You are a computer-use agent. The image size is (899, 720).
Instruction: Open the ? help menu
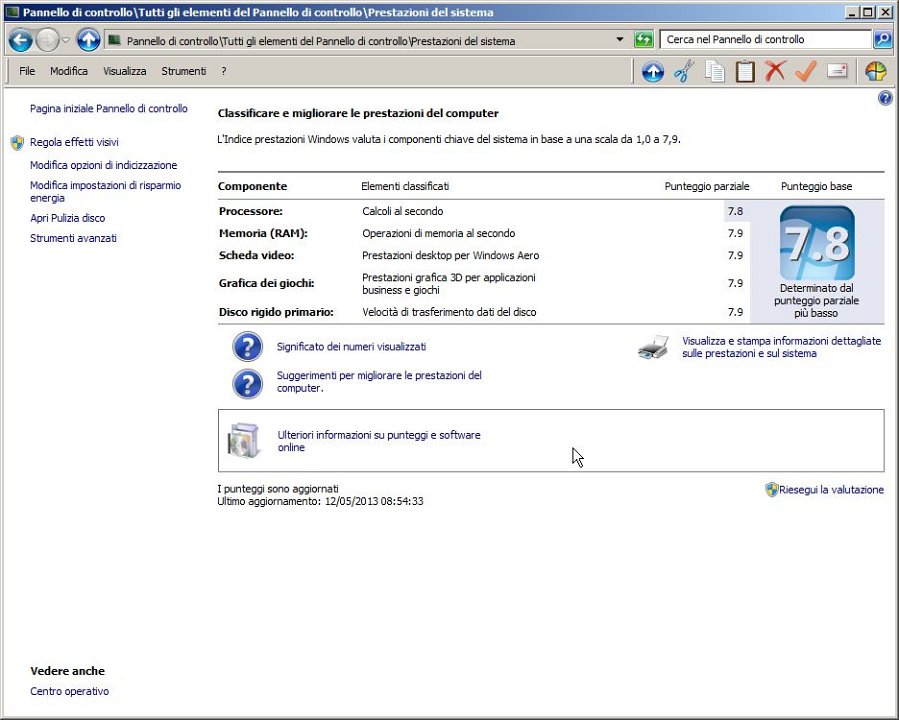point(224,71)
